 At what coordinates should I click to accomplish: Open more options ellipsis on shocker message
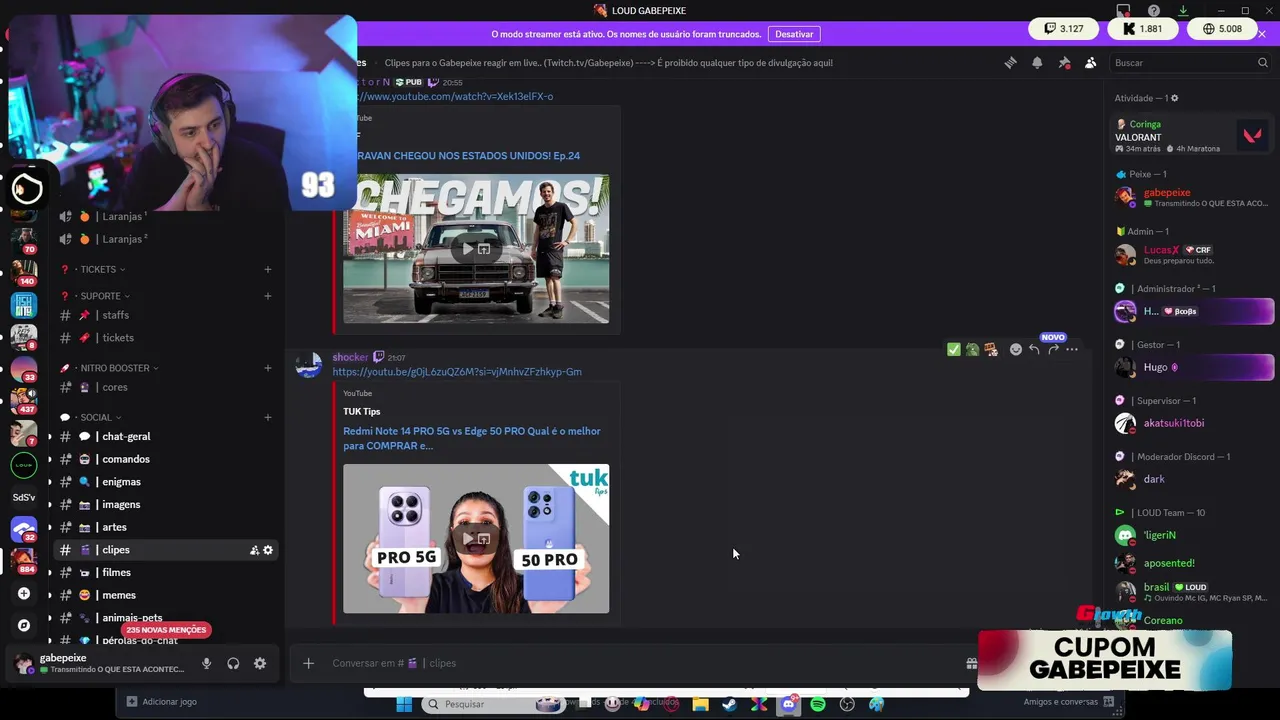point(1072,349)
